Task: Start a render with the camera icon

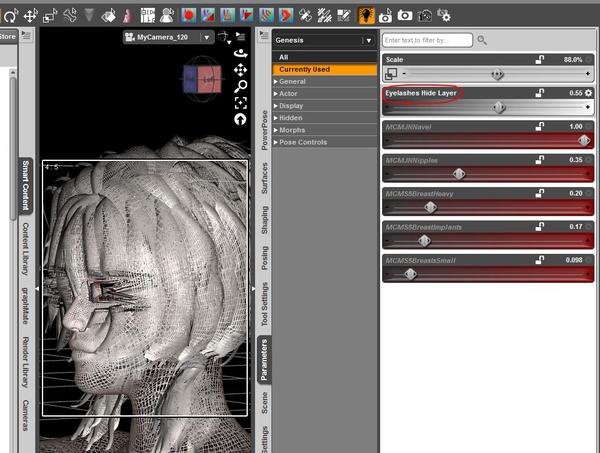Action: 404,16
